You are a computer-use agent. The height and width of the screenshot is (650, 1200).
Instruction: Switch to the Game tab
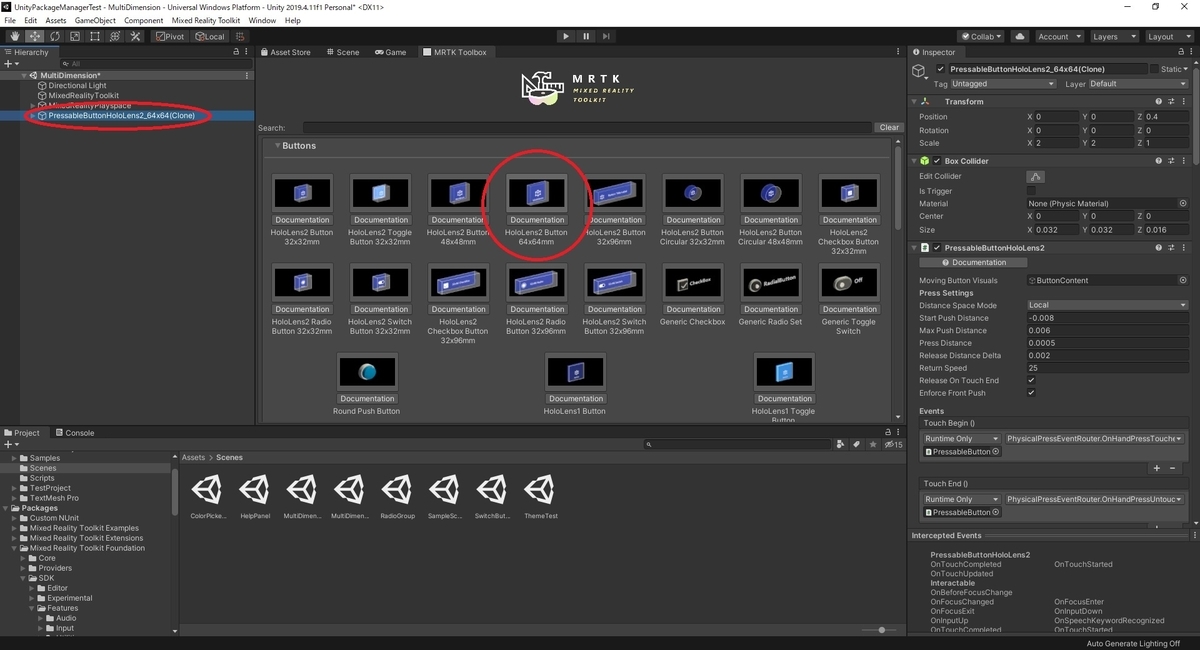click(x=390, y=52)
